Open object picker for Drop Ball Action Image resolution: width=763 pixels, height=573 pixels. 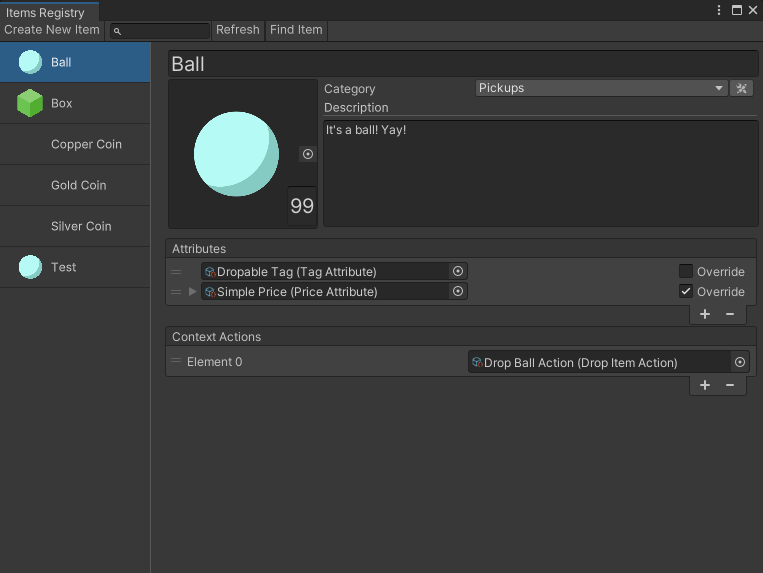pos(740,362)
